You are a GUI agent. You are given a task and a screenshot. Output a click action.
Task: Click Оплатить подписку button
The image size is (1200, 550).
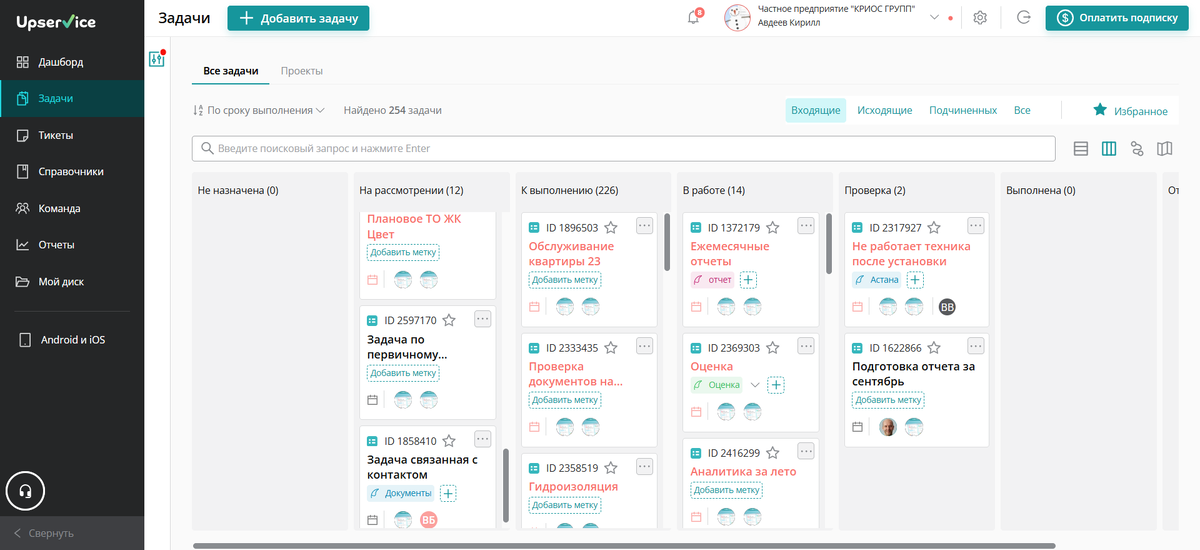pos(1117,18)
